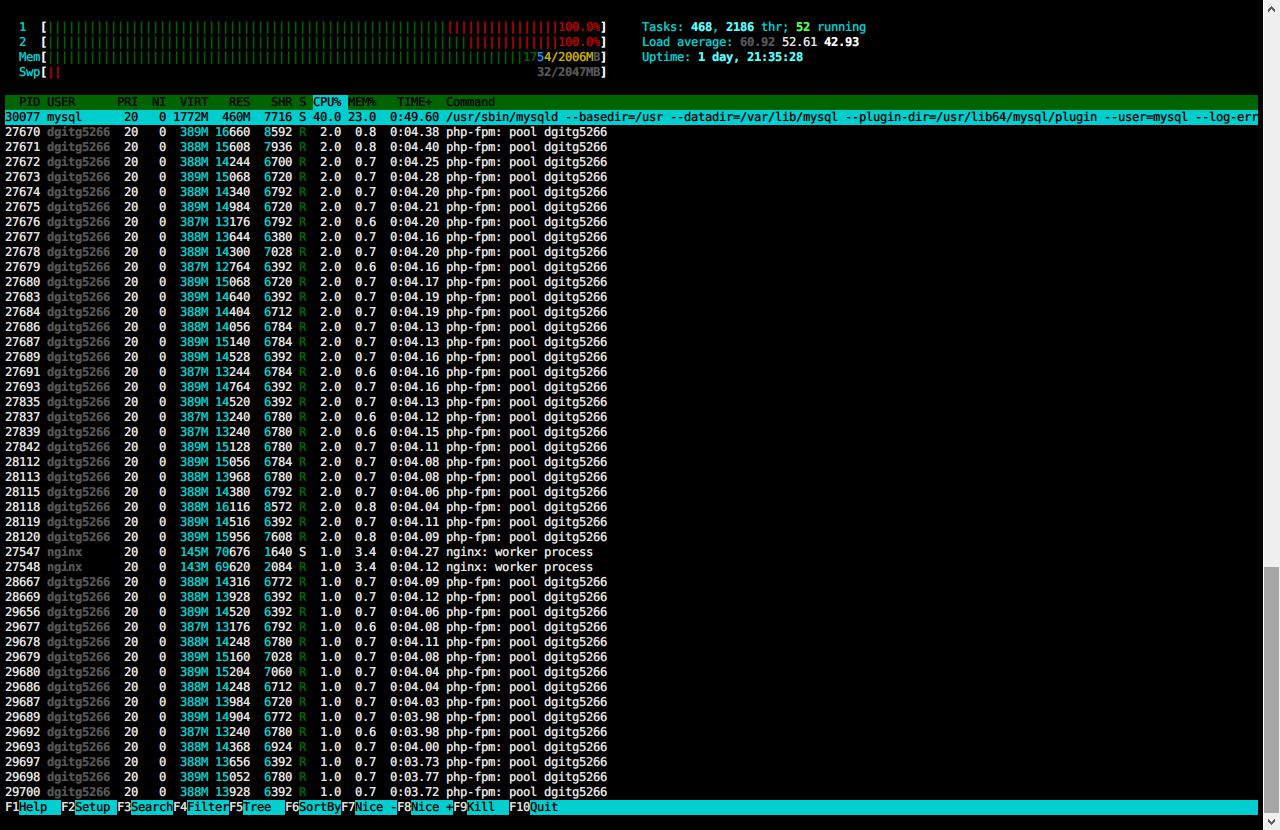Image resolution: width=1280 pixels, height=830 pixels.
Task: Select php-fpm process with PID 27671
Action: point(306,147)
